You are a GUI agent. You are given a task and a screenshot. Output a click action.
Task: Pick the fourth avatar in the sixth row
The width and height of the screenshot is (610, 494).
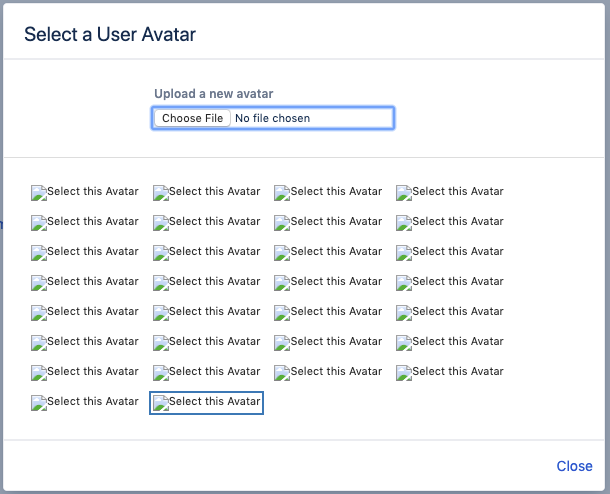450,343
